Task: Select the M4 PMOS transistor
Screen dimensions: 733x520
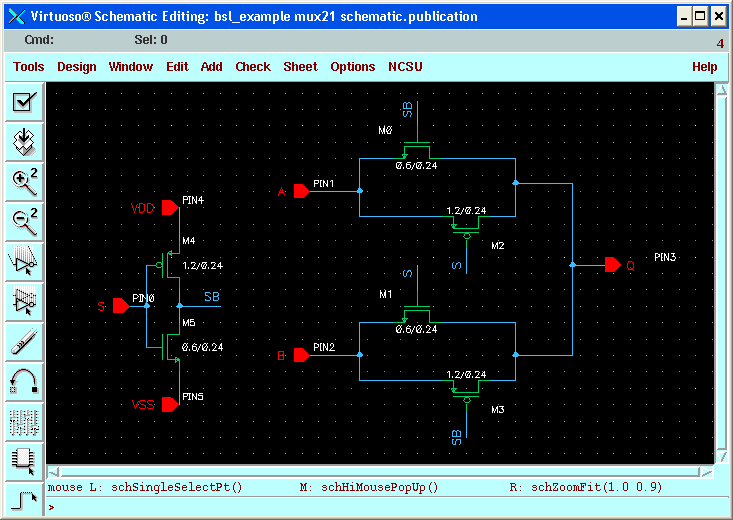Action: 168,265
